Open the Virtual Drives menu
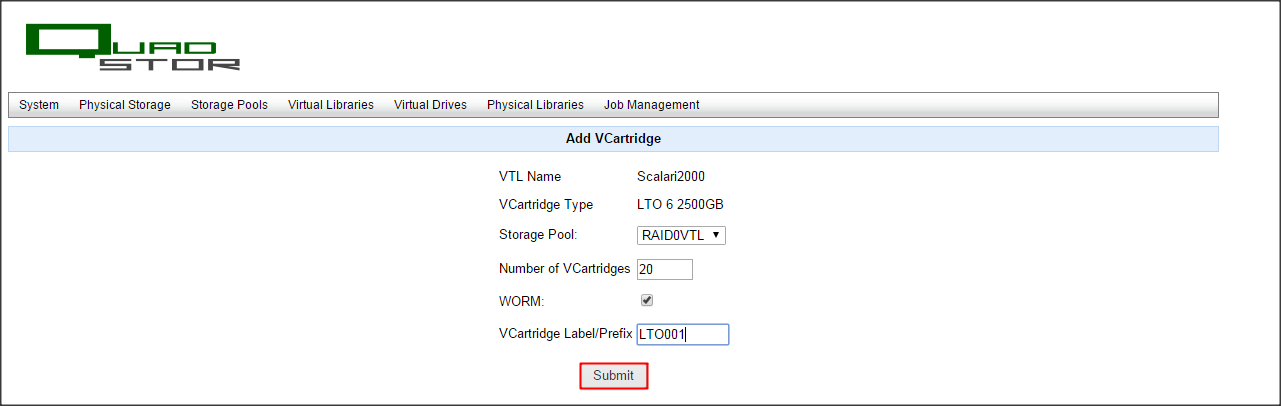Screen dimensions: 1281x406 [430, 105]
